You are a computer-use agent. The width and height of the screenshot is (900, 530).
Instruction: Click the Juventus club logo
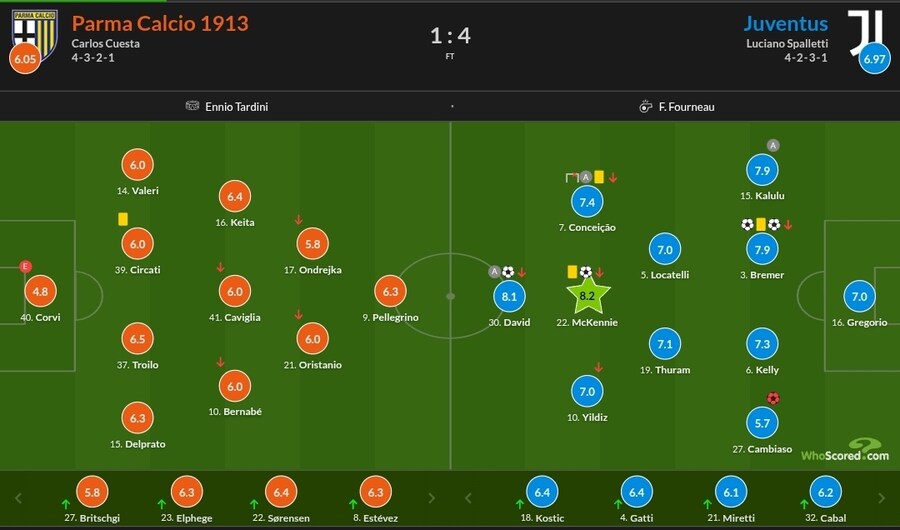tap(862, 30)
